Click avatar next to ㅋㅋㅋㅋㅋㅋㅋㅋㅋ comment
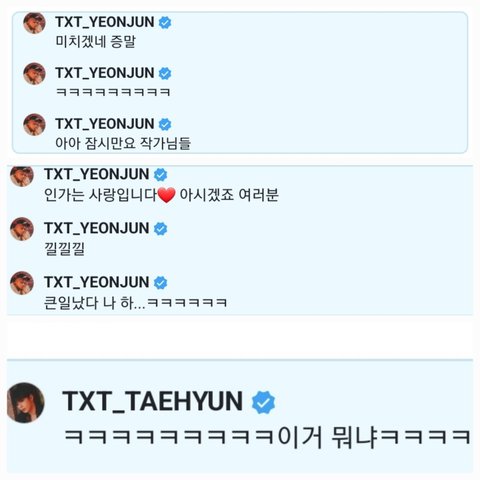The width and height of the screenshot is (480, 480). [34, 74]
